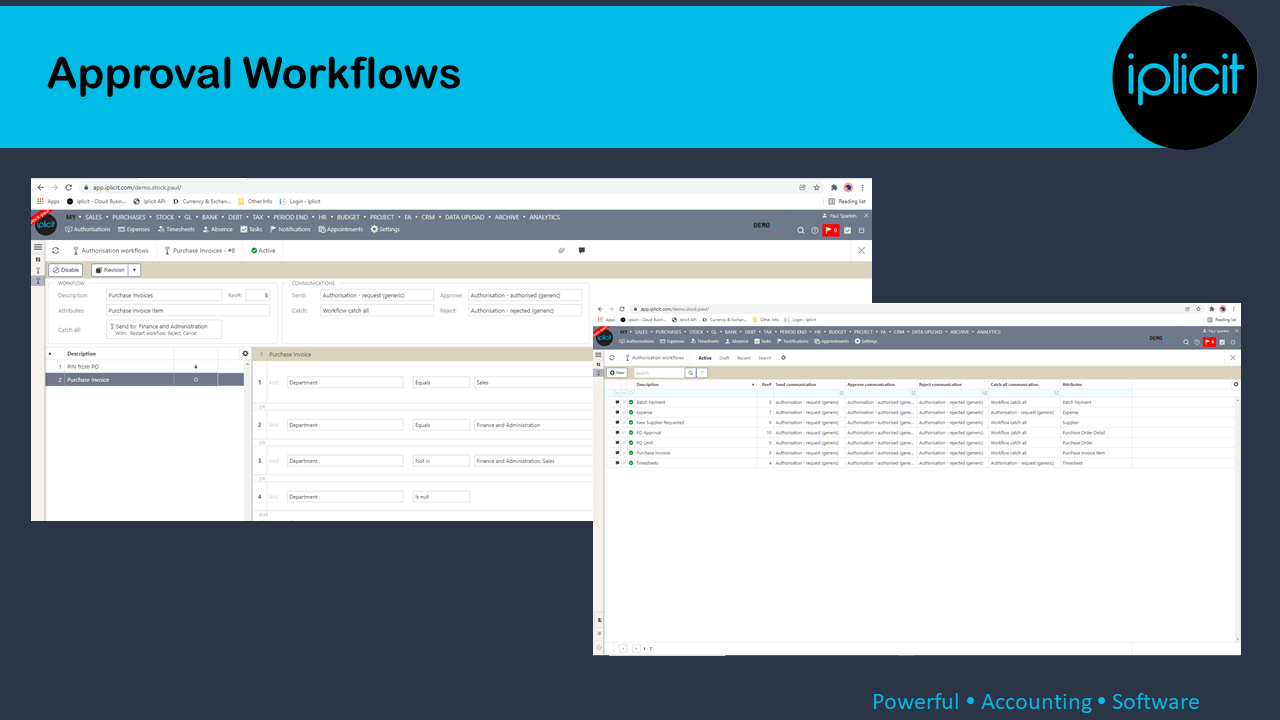Click the Disable button
This screenshot has width=1280, height=720.
pos(66,270)
